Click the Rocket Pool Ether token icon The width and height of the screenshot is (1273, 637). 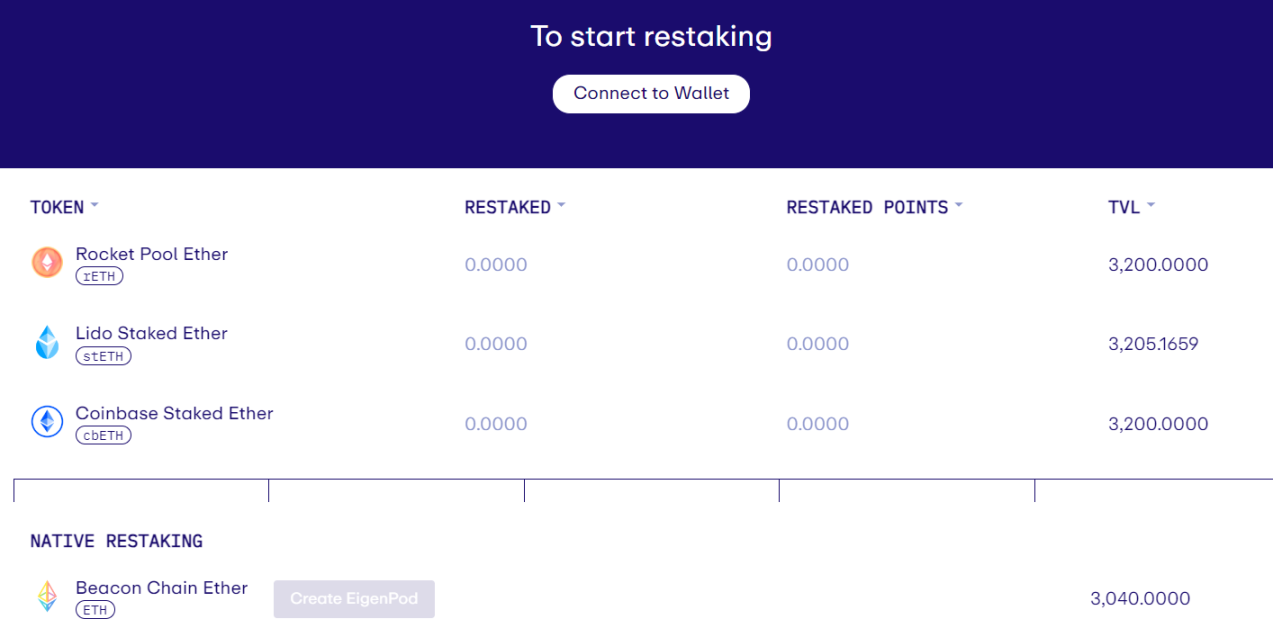46,262
